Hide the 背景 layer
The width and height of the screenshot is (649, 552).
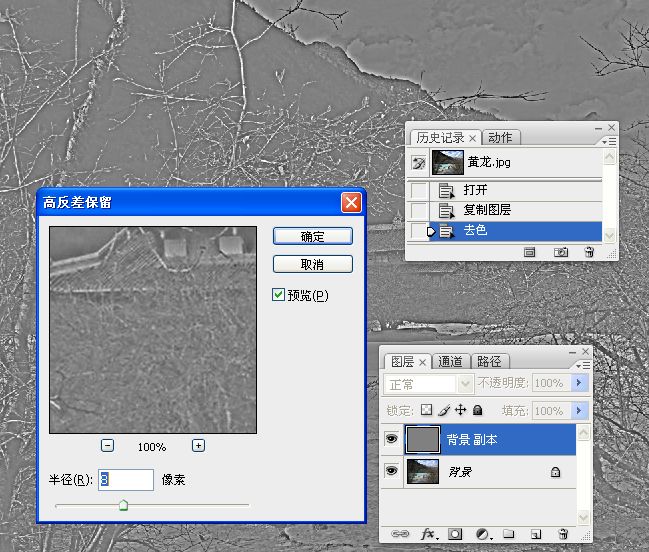391,470
